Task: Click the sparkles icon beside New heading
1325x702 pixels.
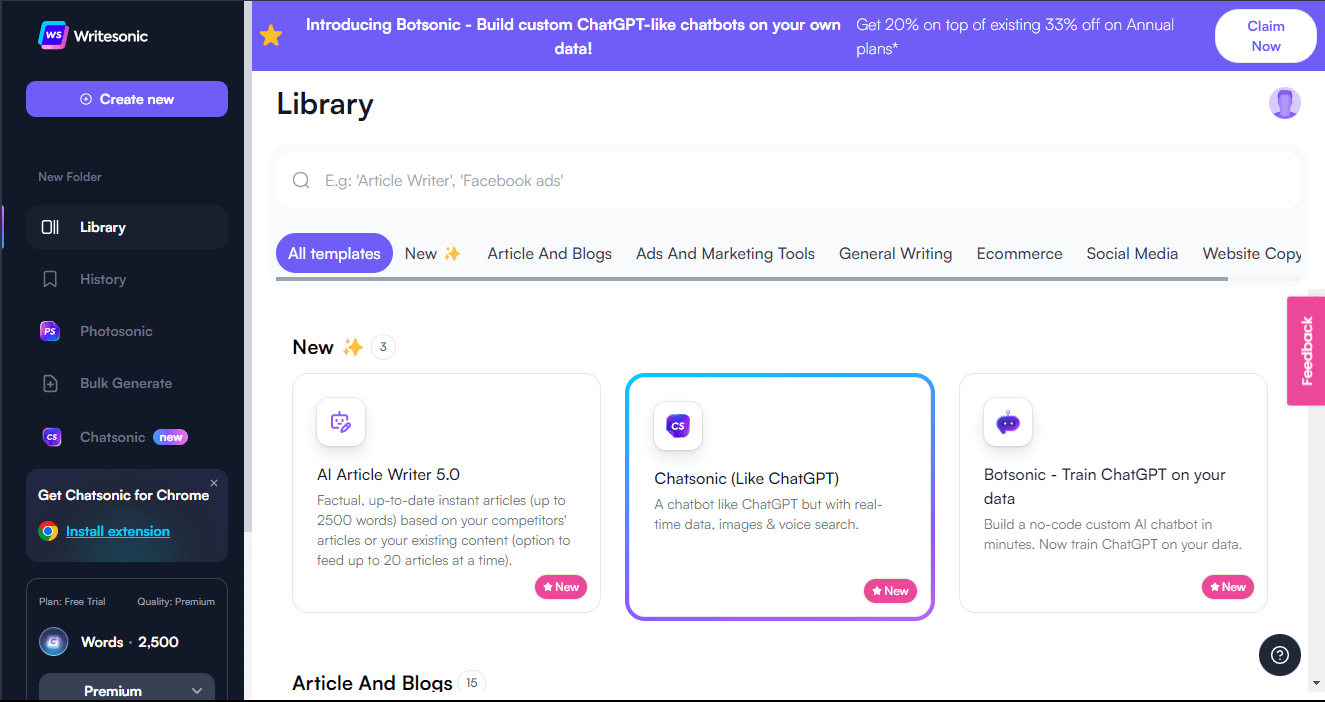Action: [x=352, y=347]
